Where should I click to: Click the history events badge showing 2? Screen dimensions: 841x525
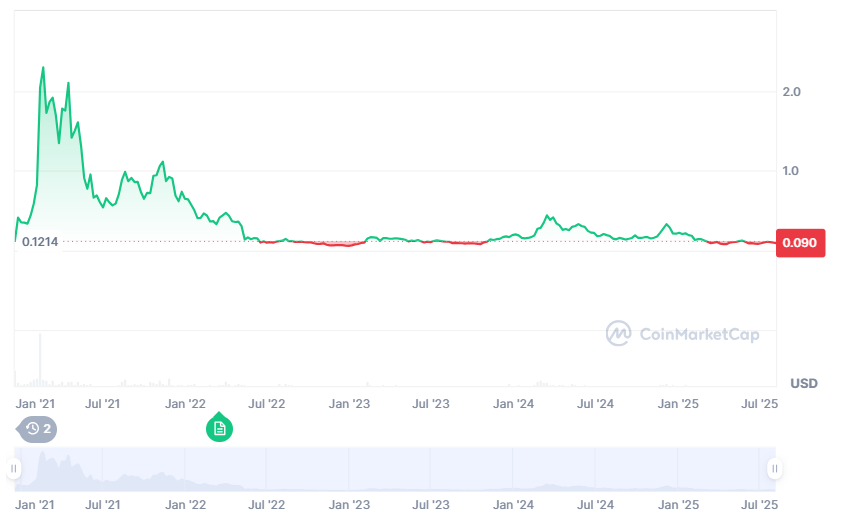click(x=38, y=429)
